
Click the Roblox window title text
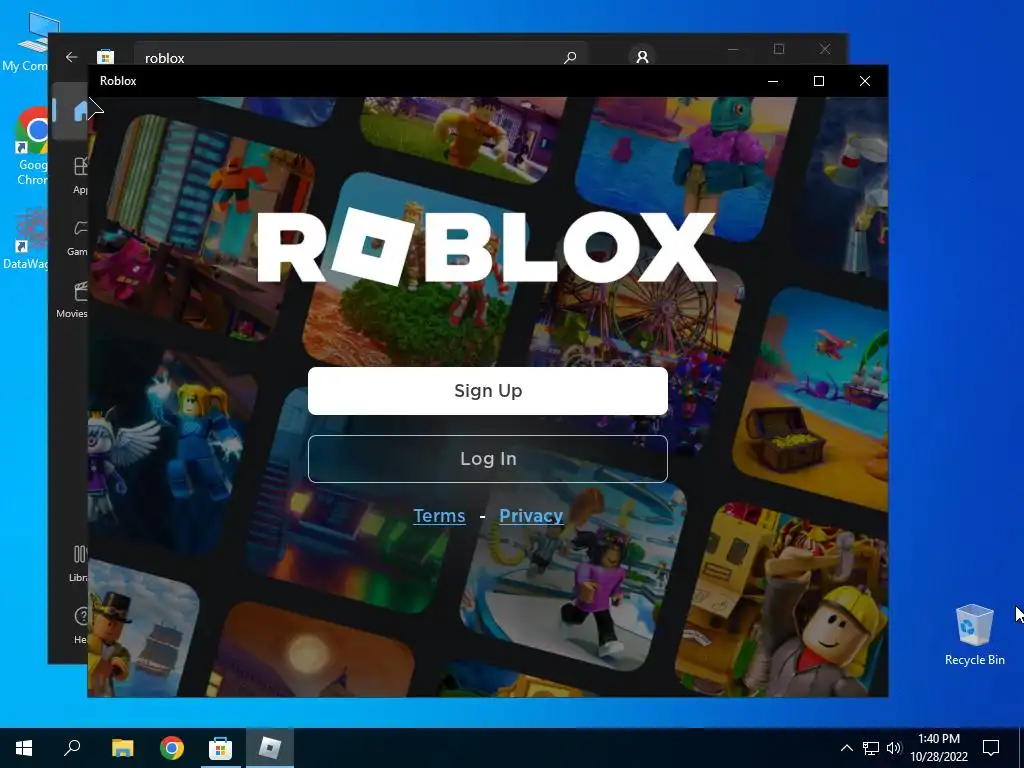(x=118, y=81)
